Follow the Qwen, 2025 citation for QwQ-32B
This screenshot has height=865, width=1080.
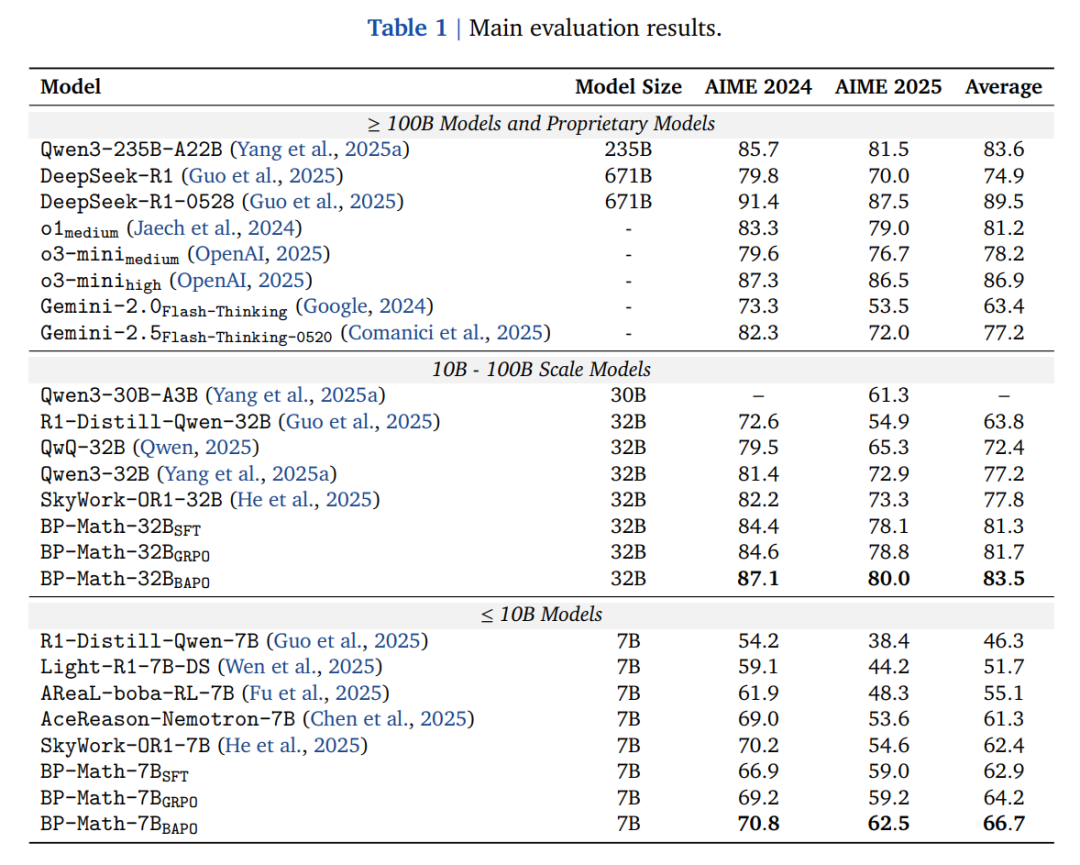click(x=196, y=448)
